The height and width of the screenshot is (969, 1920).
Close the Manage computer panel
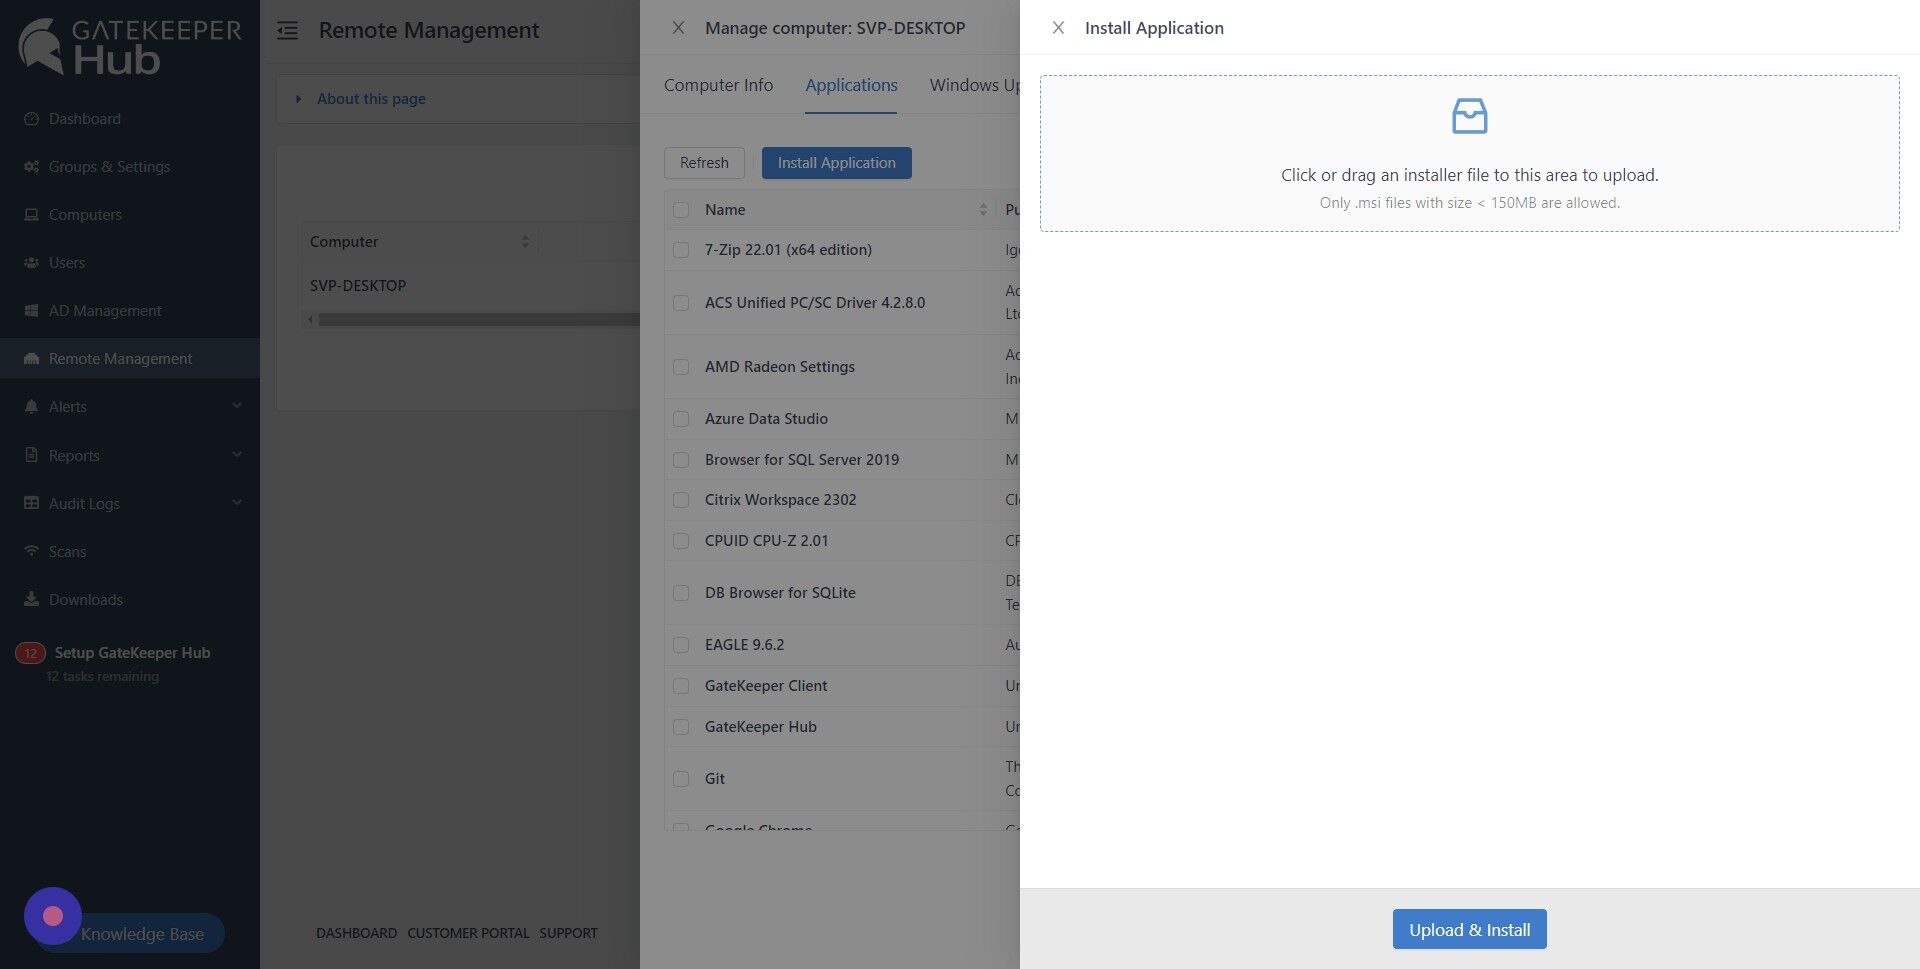coord(678,28)
